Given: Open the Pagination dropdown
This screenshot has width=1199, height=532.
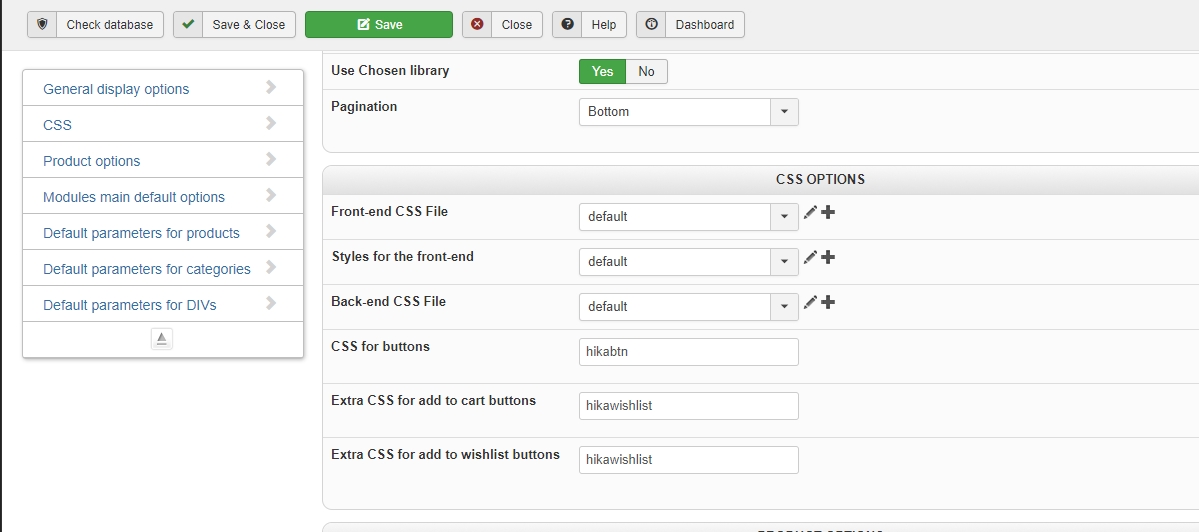Looking at the screenshot, I should (x=688, y=112).
